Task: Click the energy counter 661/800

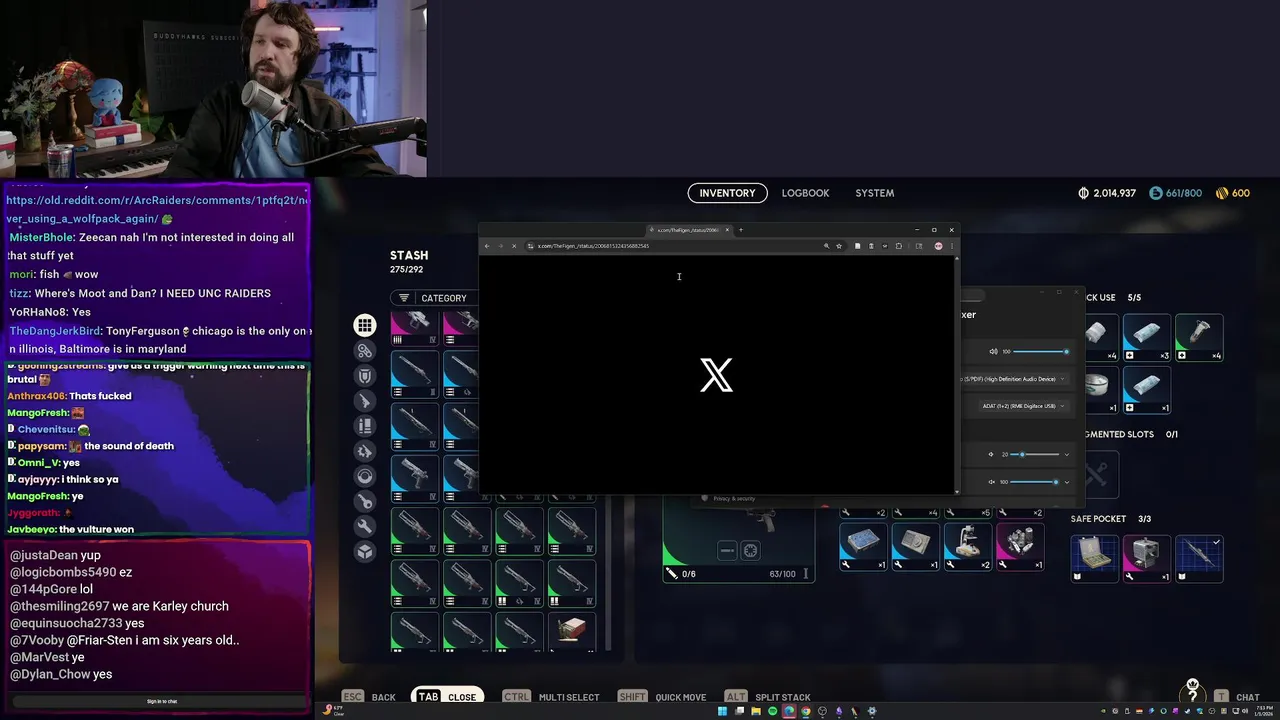Action: click(x=1176, y=193)
